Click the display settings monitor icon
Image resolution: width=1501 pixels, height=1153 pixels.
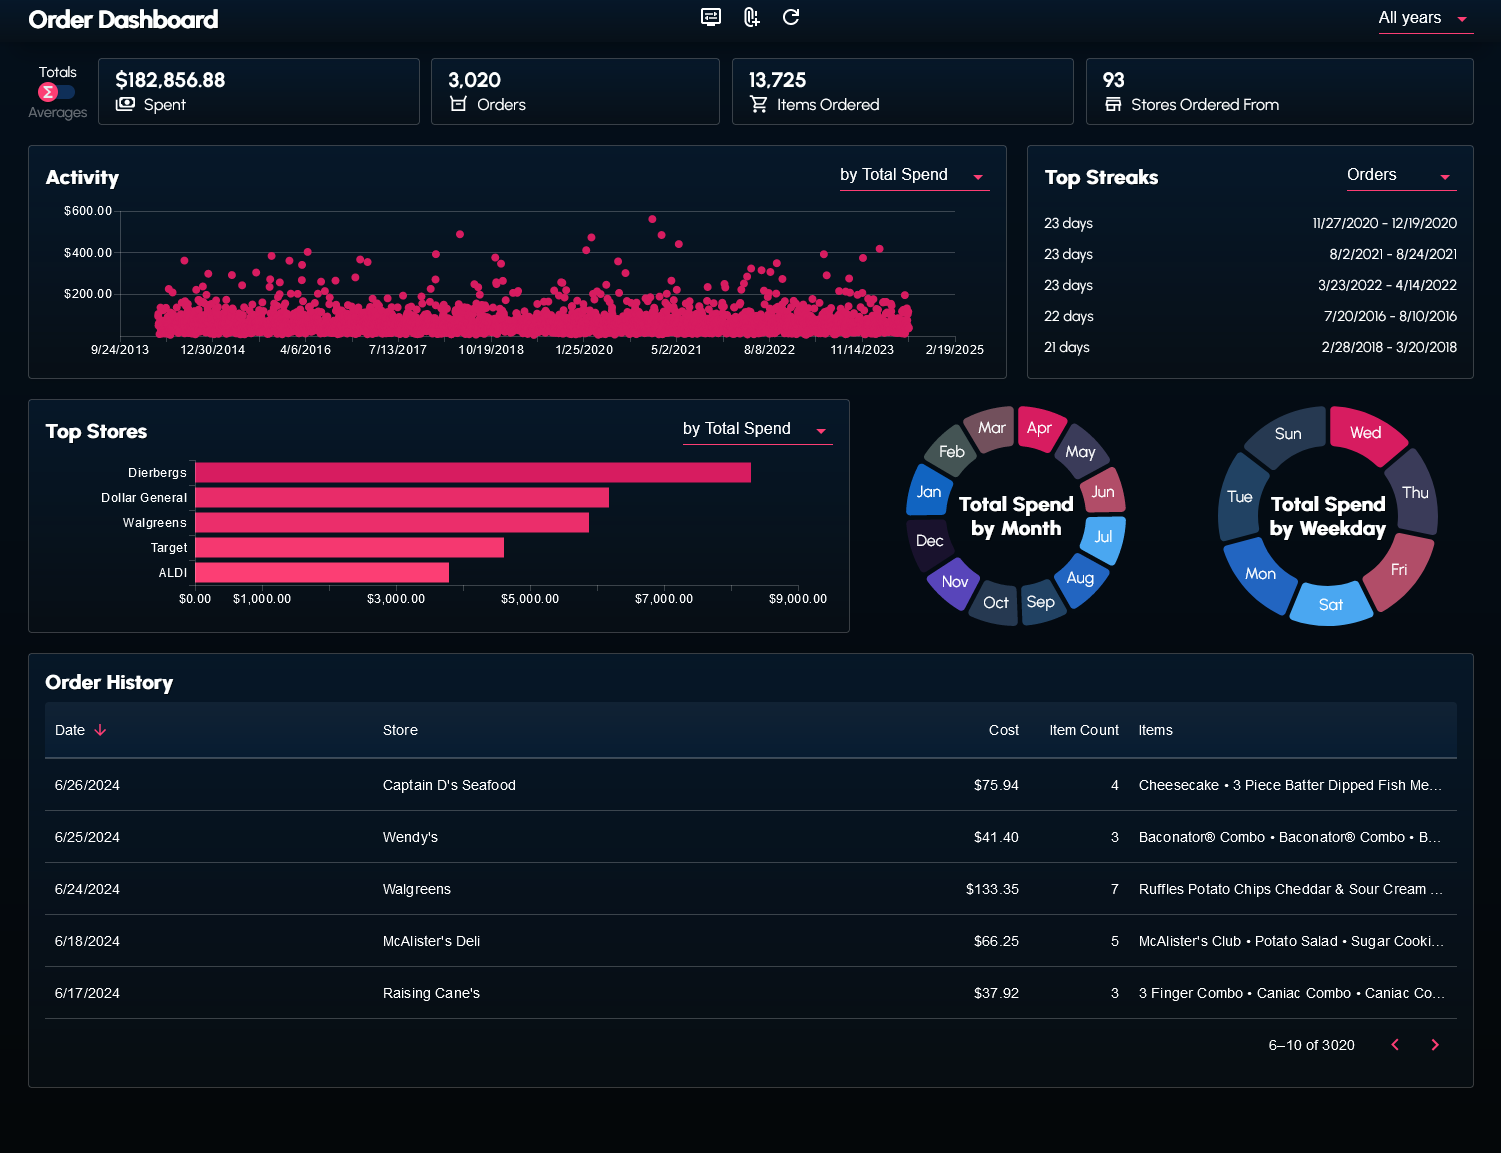[711, 17]
